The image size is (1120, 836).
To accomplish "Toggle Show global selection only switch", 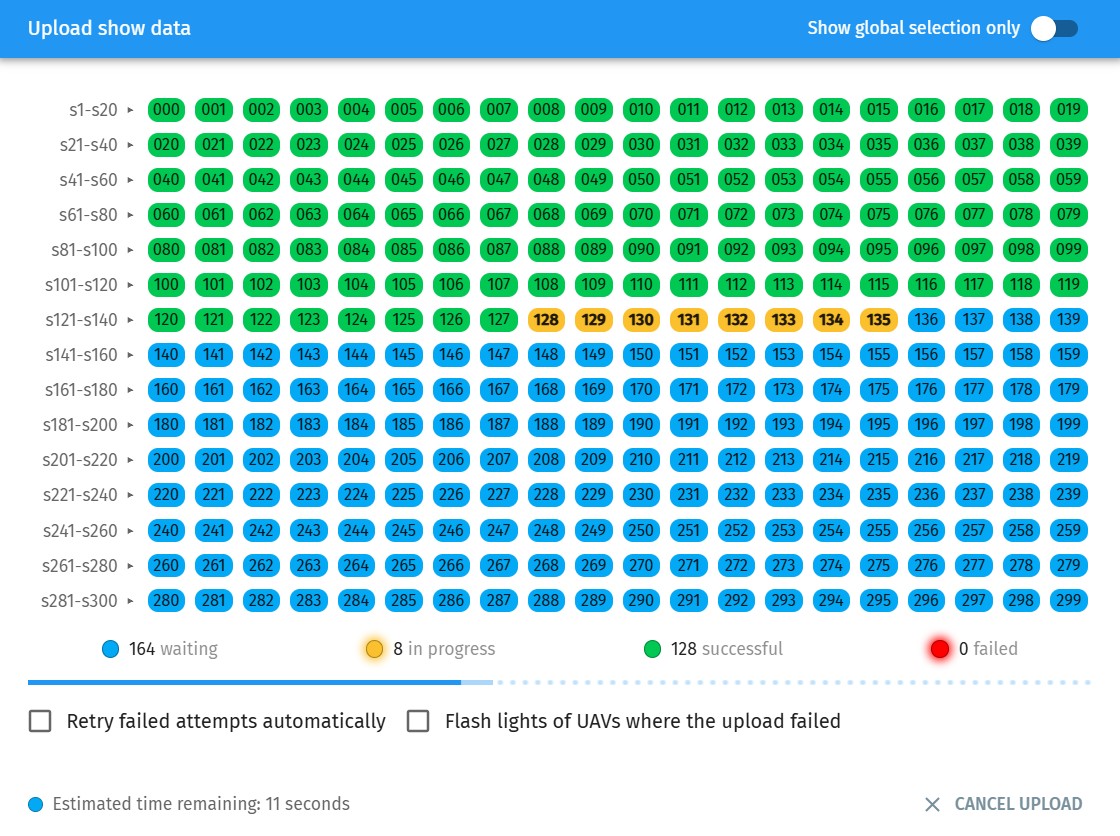I will click(x=1054, y=28).
